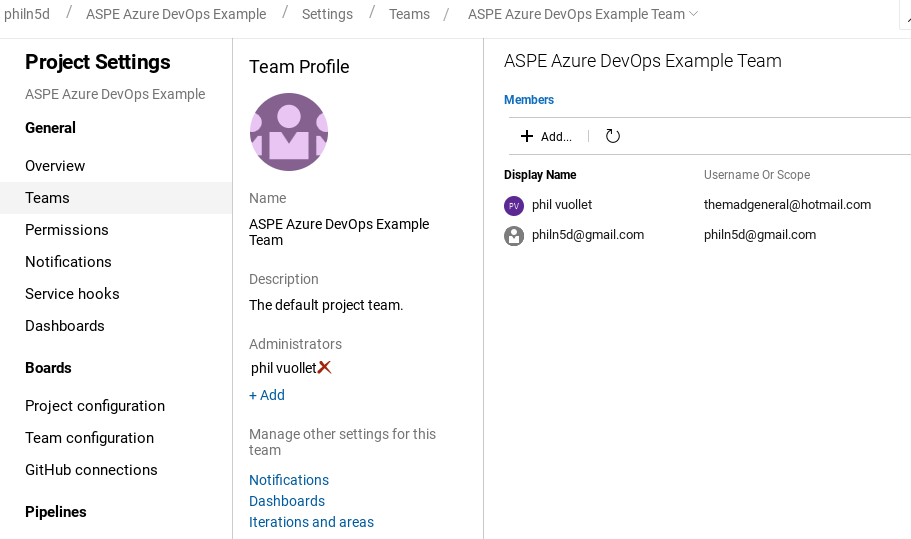Viewport: 911px width, 539px height.
Task: Open Iterations and areas link
Action: coord(311,522)
